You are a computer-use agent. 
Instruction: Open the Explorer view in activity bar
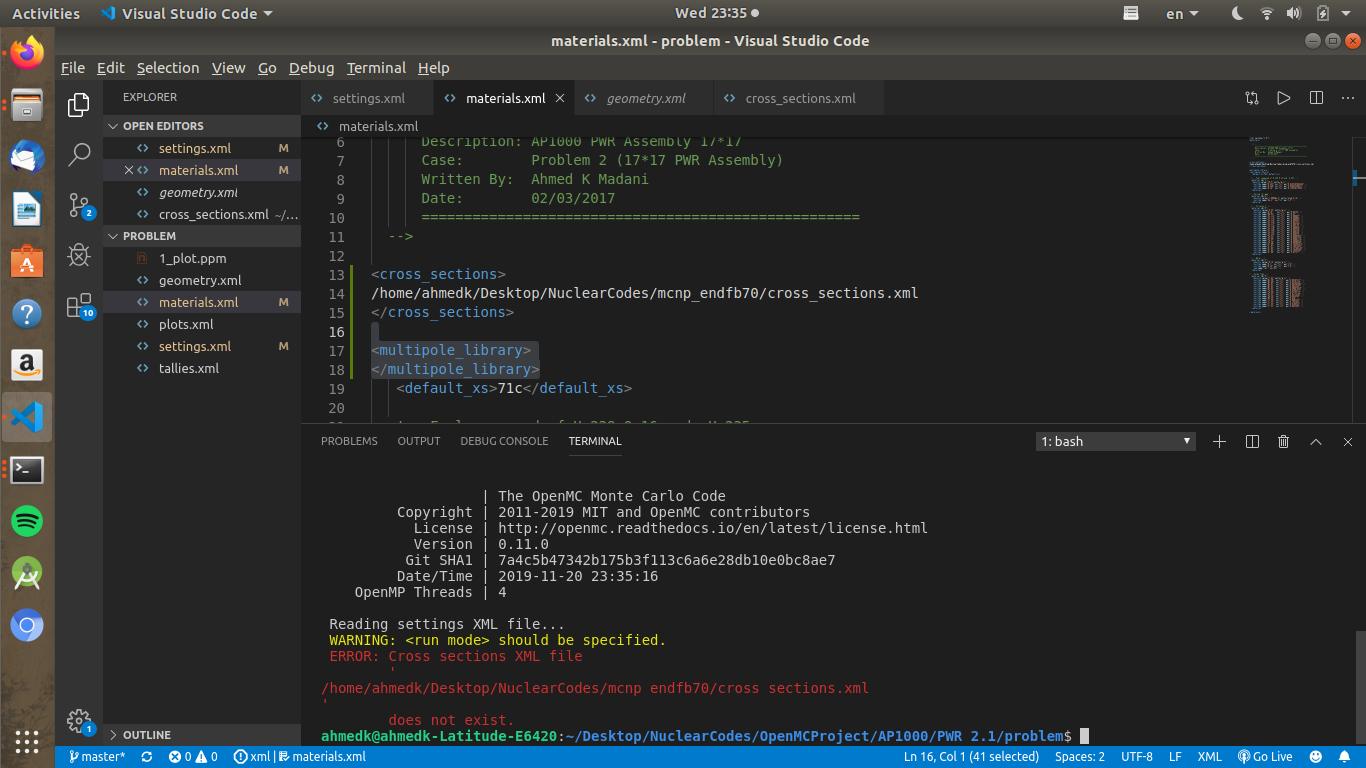click(79, 105)
